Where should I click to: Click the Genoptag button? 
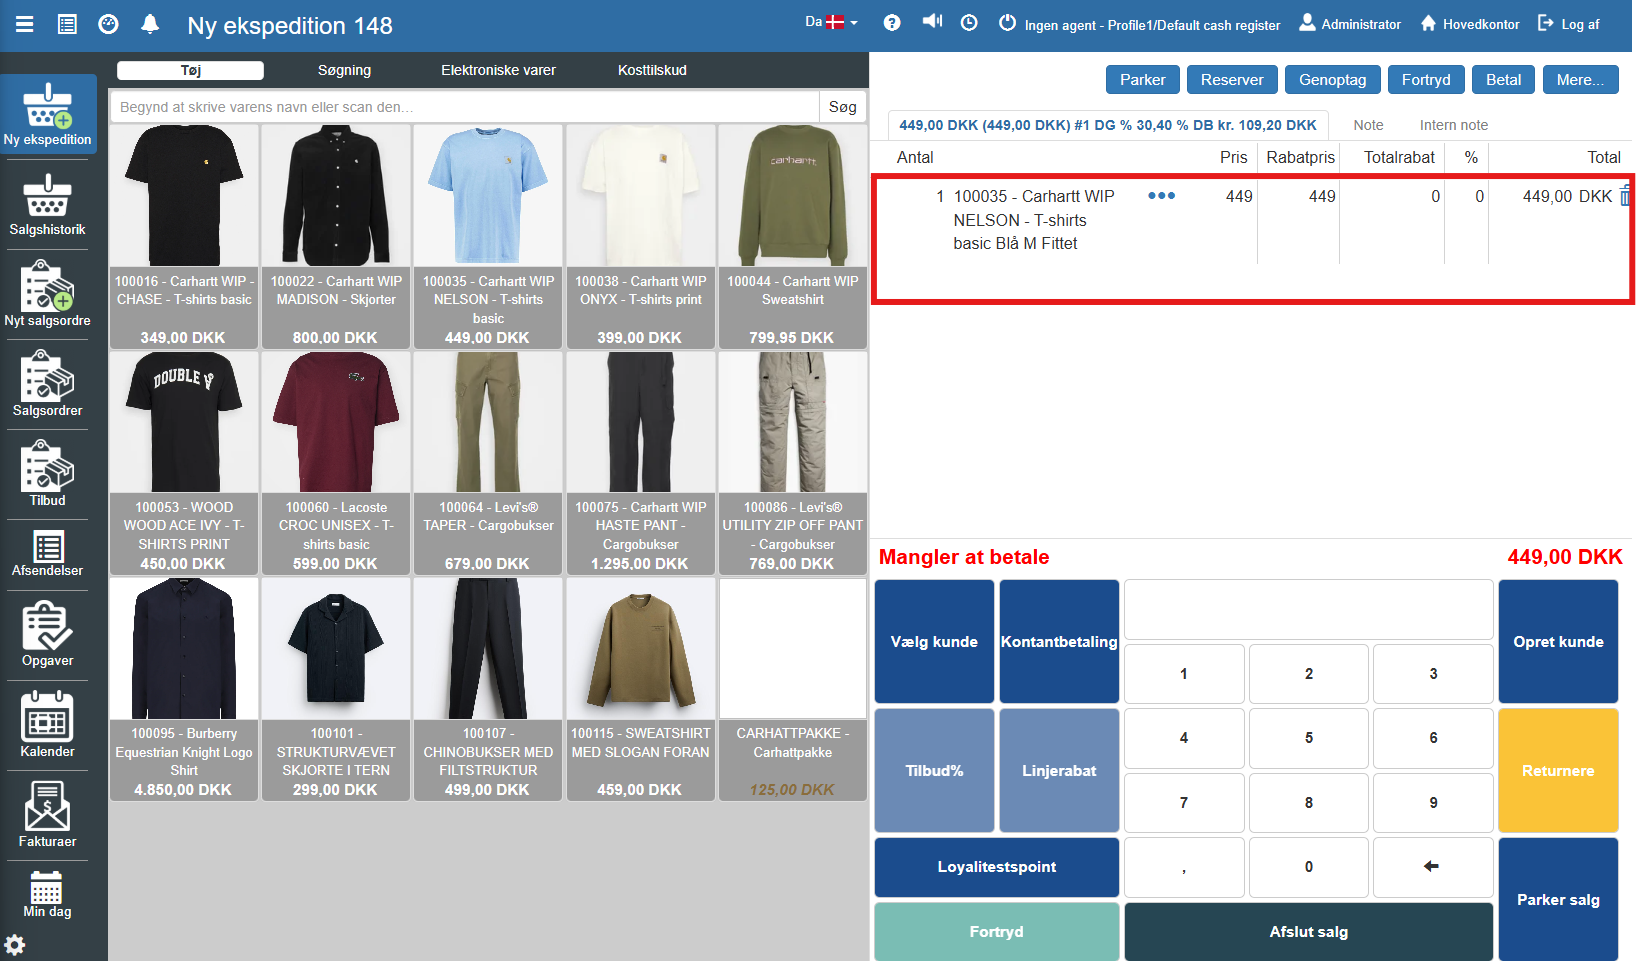pyautogui.click(x=1332, y=80)
